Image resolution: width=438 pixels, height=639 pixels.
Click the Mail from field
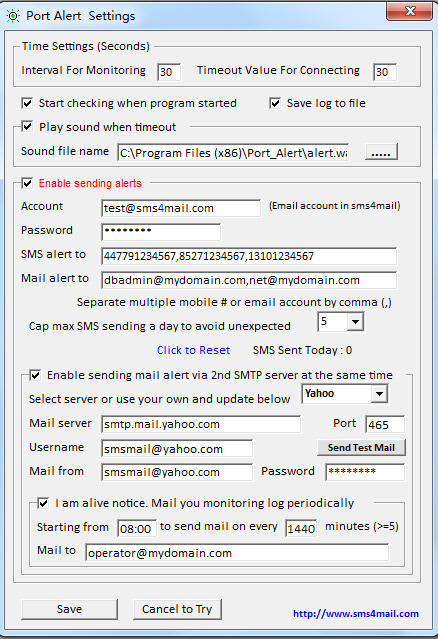(x=177, y=472)
